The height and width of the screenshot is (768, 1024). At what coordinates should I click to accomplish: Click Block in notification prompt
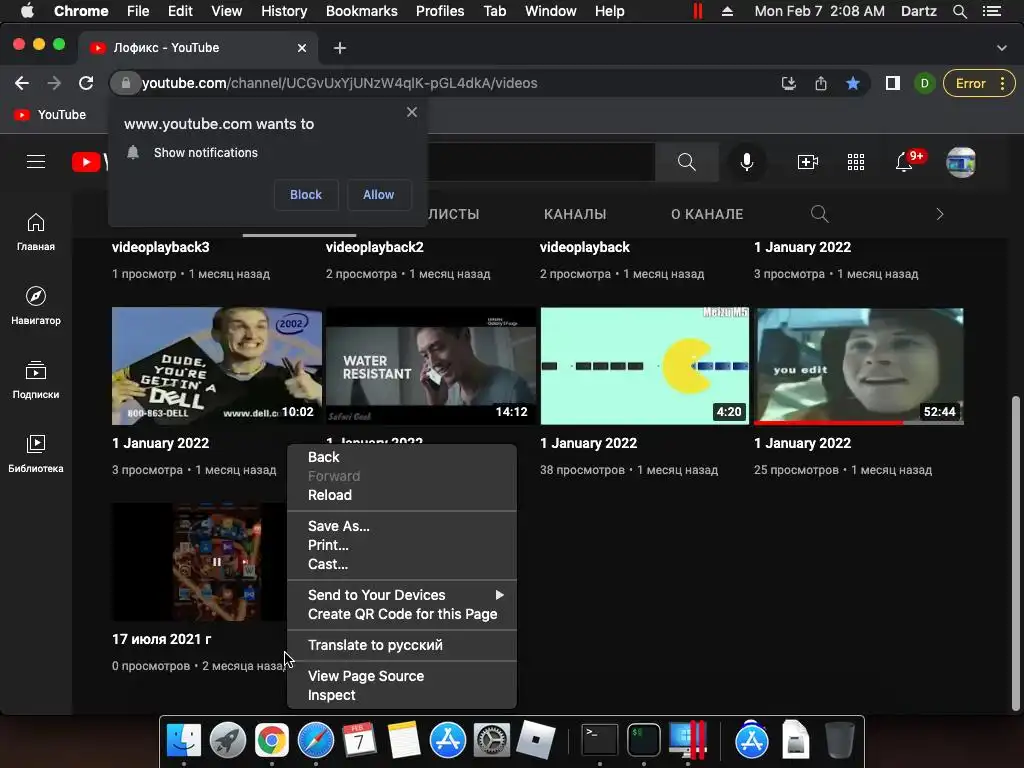[306, 195]
